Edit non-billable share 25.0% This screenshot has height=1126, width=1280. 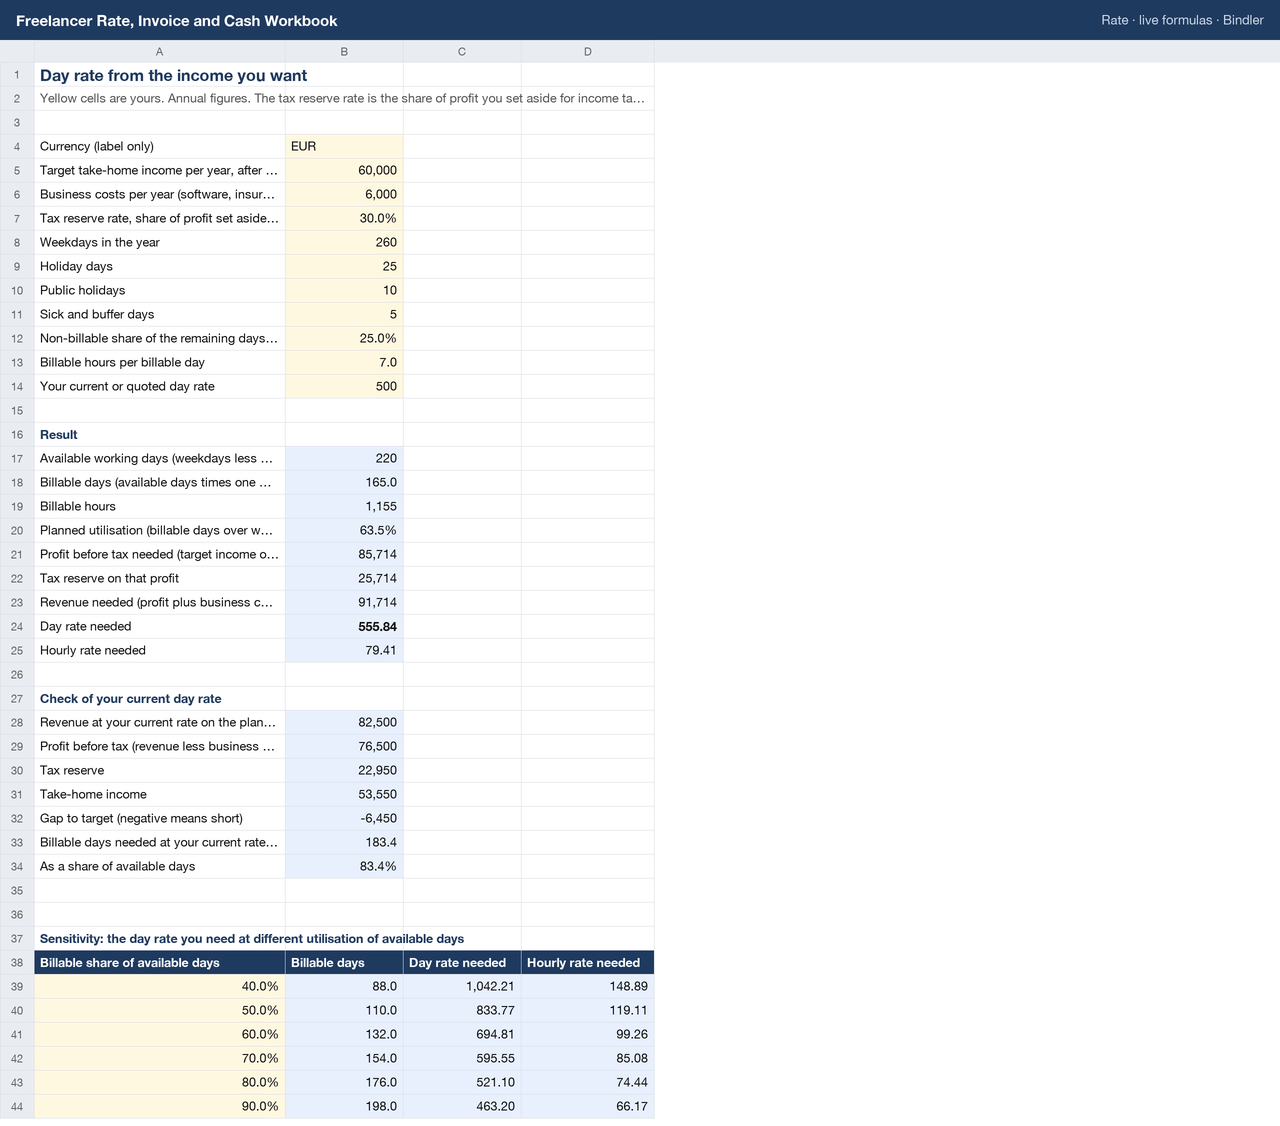[x=344, y=338]
